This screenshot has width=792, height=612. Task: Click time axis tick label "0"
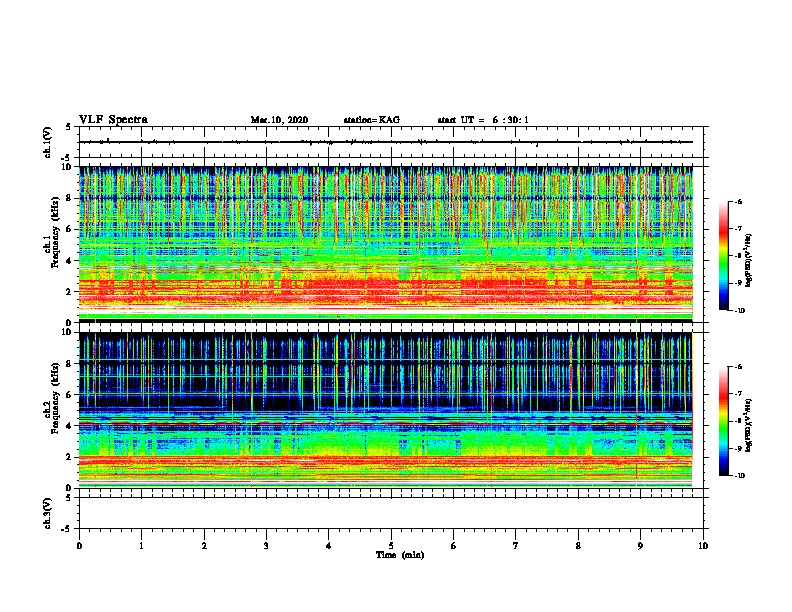(x=79, y=546)
